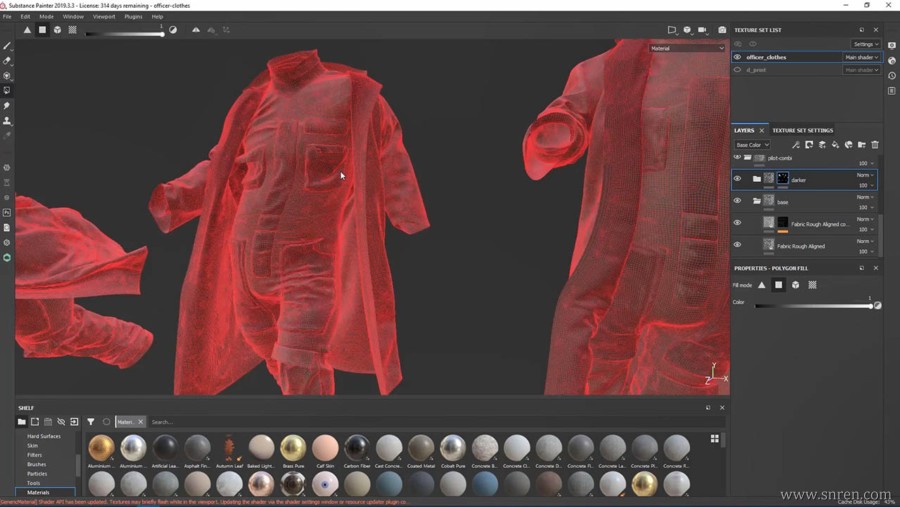Click the Properties Color grayscale slider

click(x=813, y=306)
